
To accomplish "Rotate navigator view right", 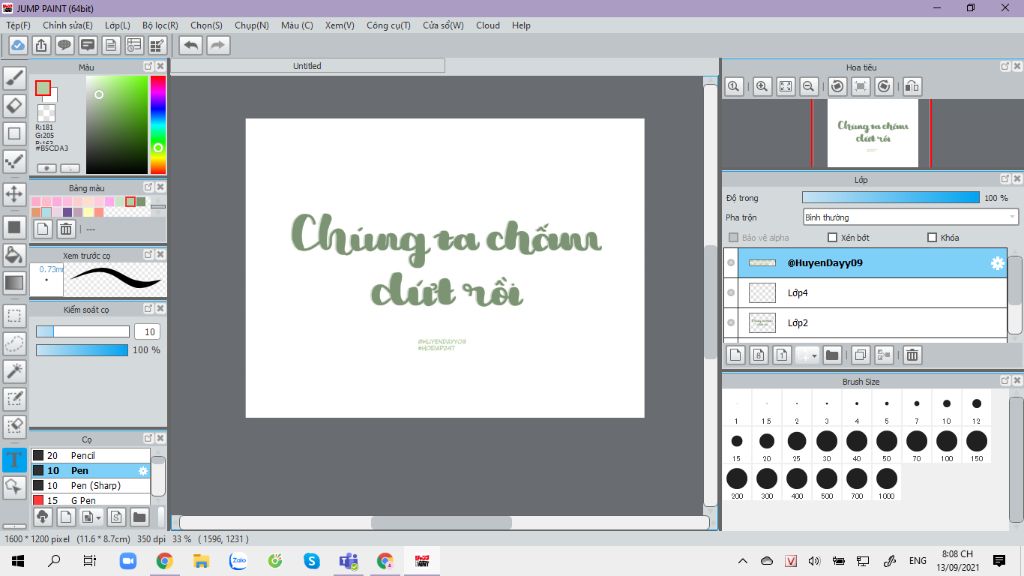I will click(884, 86).
